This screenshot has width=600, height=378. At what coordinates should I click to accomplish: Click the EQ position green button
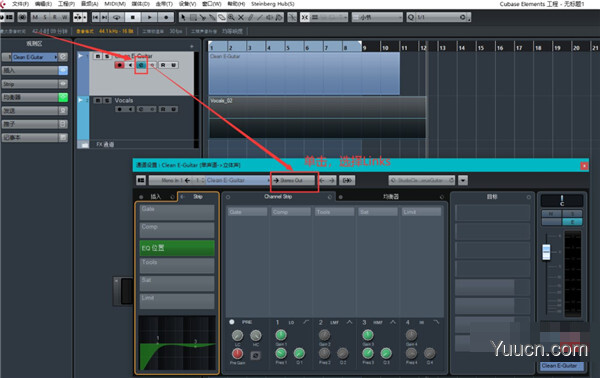tap(177, 248)
